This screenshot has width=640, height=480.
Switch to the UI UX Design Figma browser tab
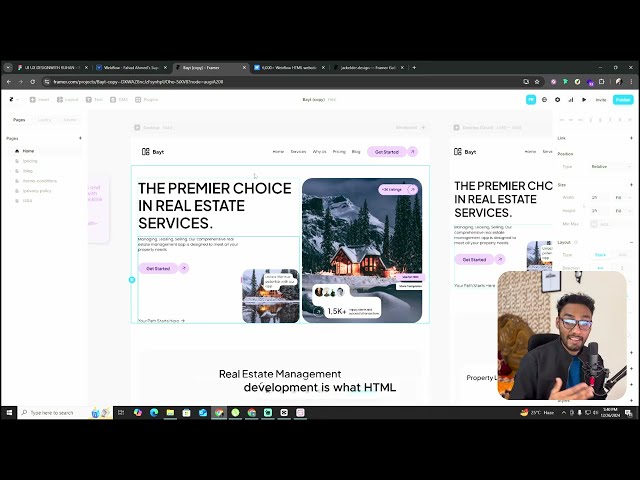(53, 67)
